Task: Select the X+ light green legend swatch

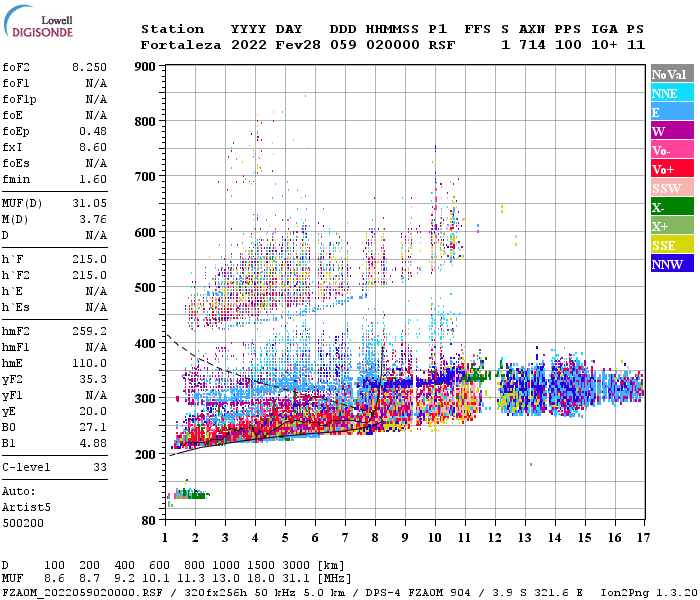Action: 672,225
